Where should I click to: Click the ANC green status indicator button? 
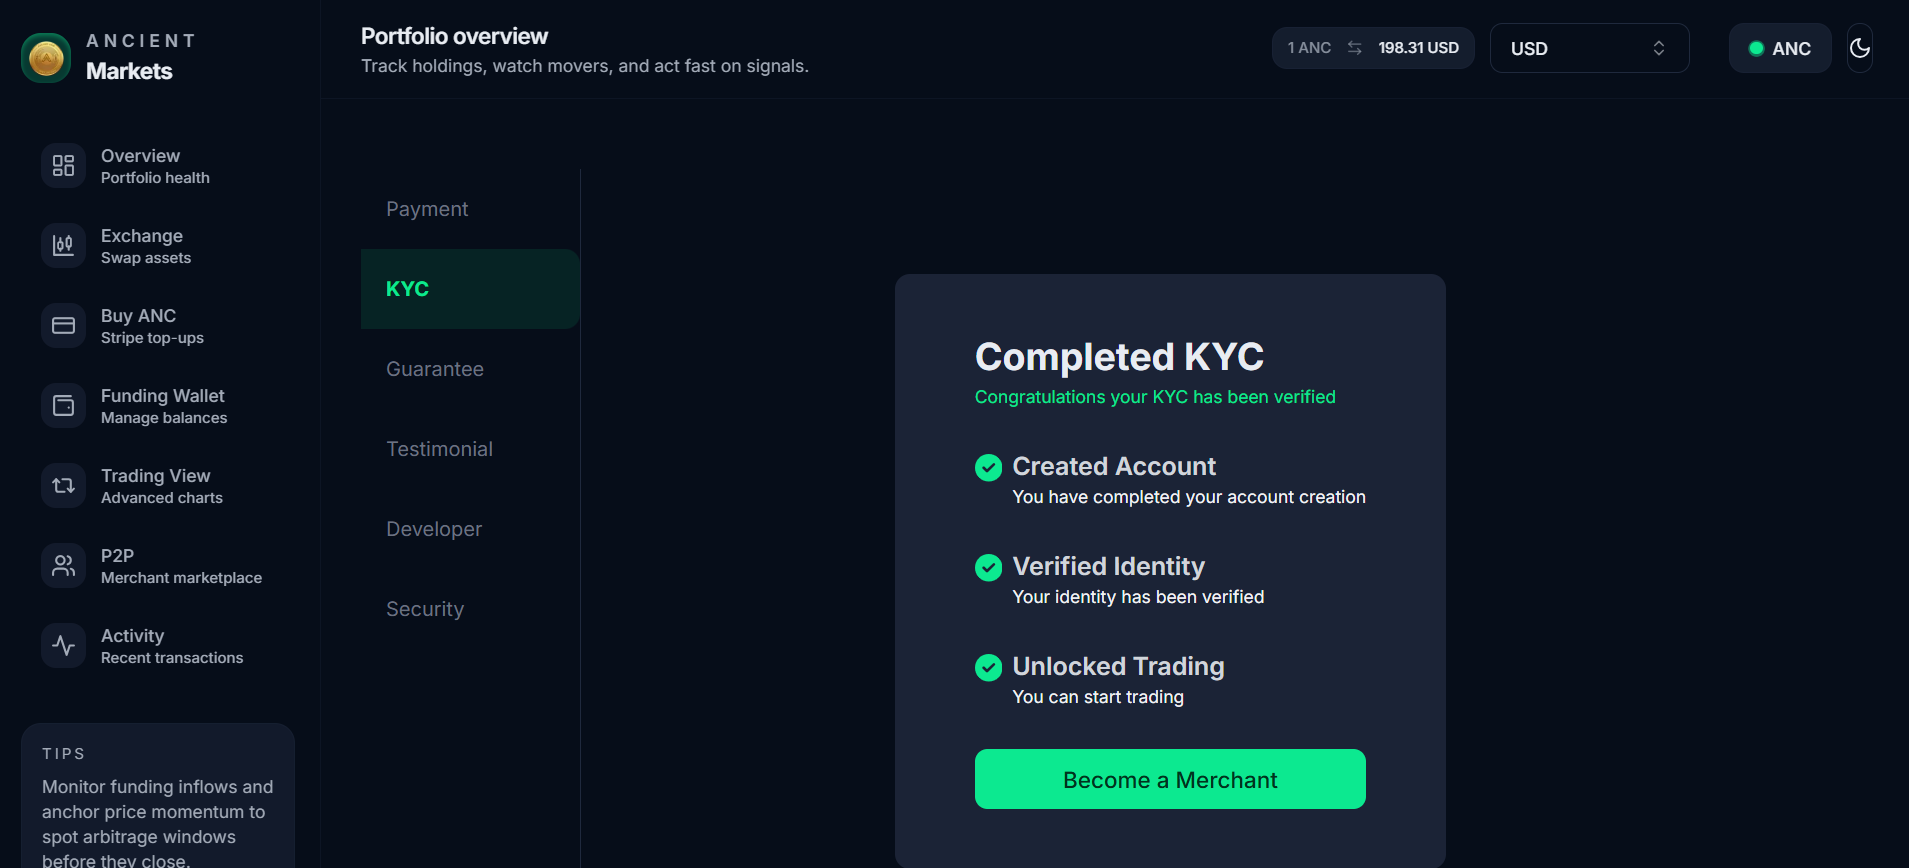click(x=1779, y=49)
